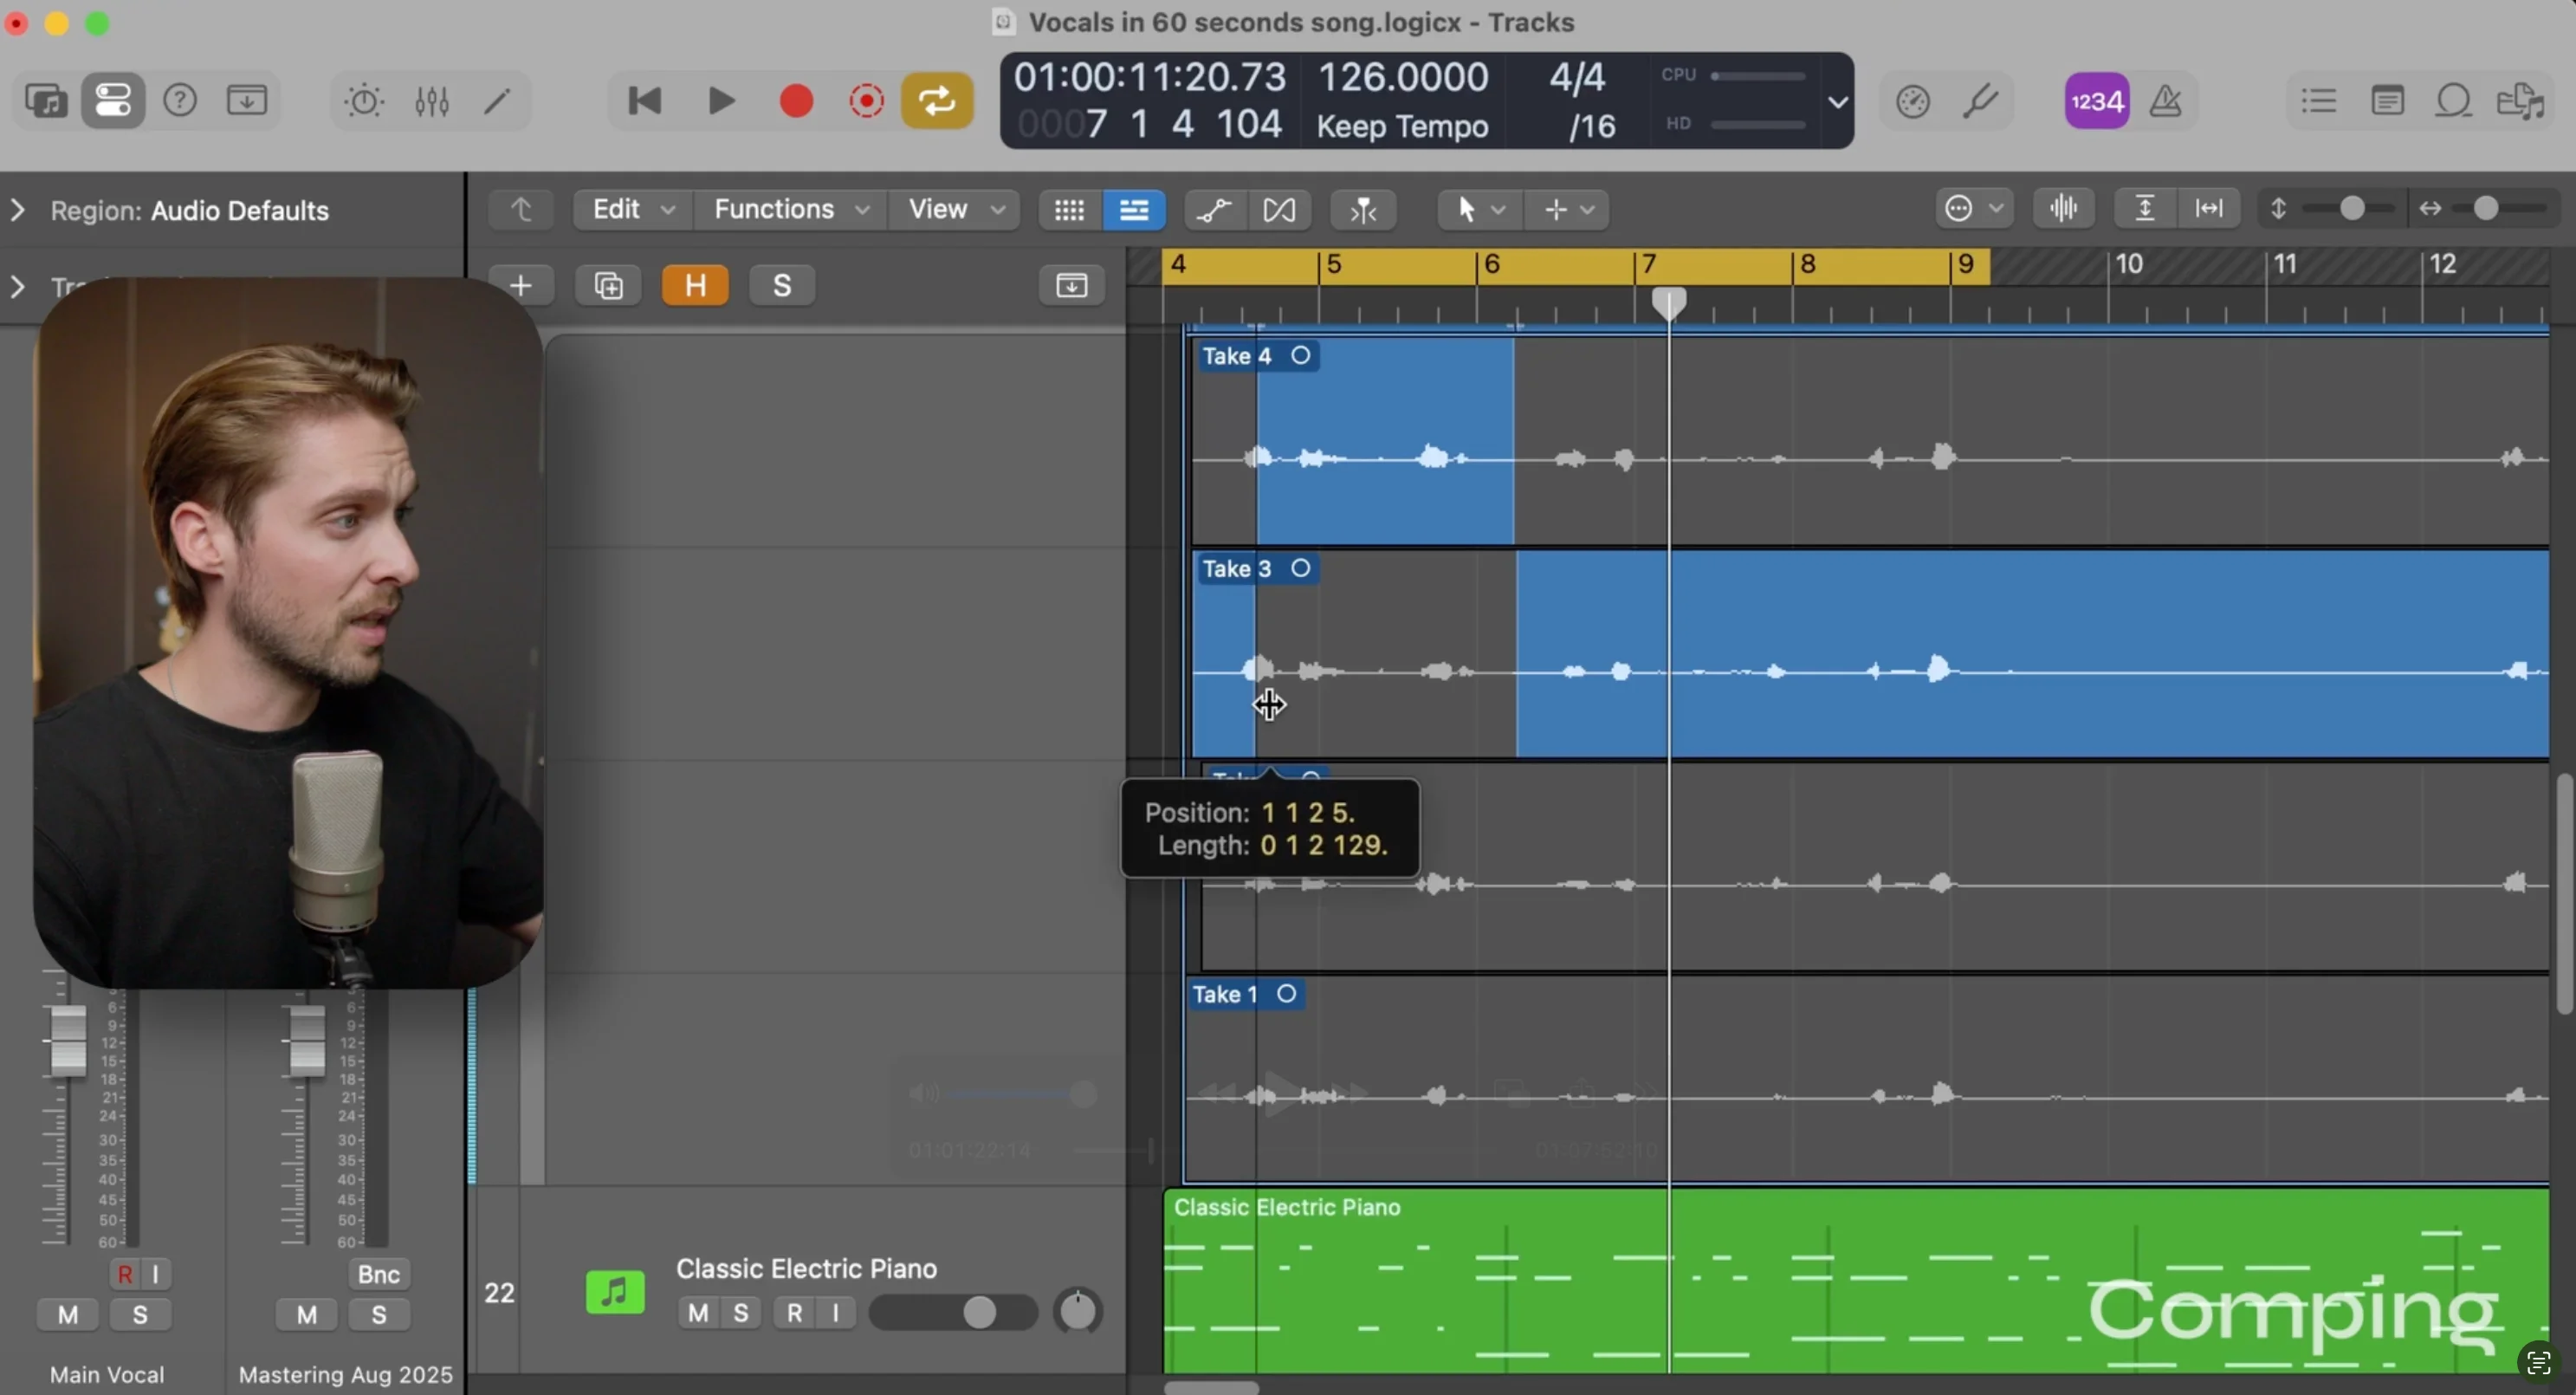
Task: Toggle Cycle mode button
Action: point(937,101)
